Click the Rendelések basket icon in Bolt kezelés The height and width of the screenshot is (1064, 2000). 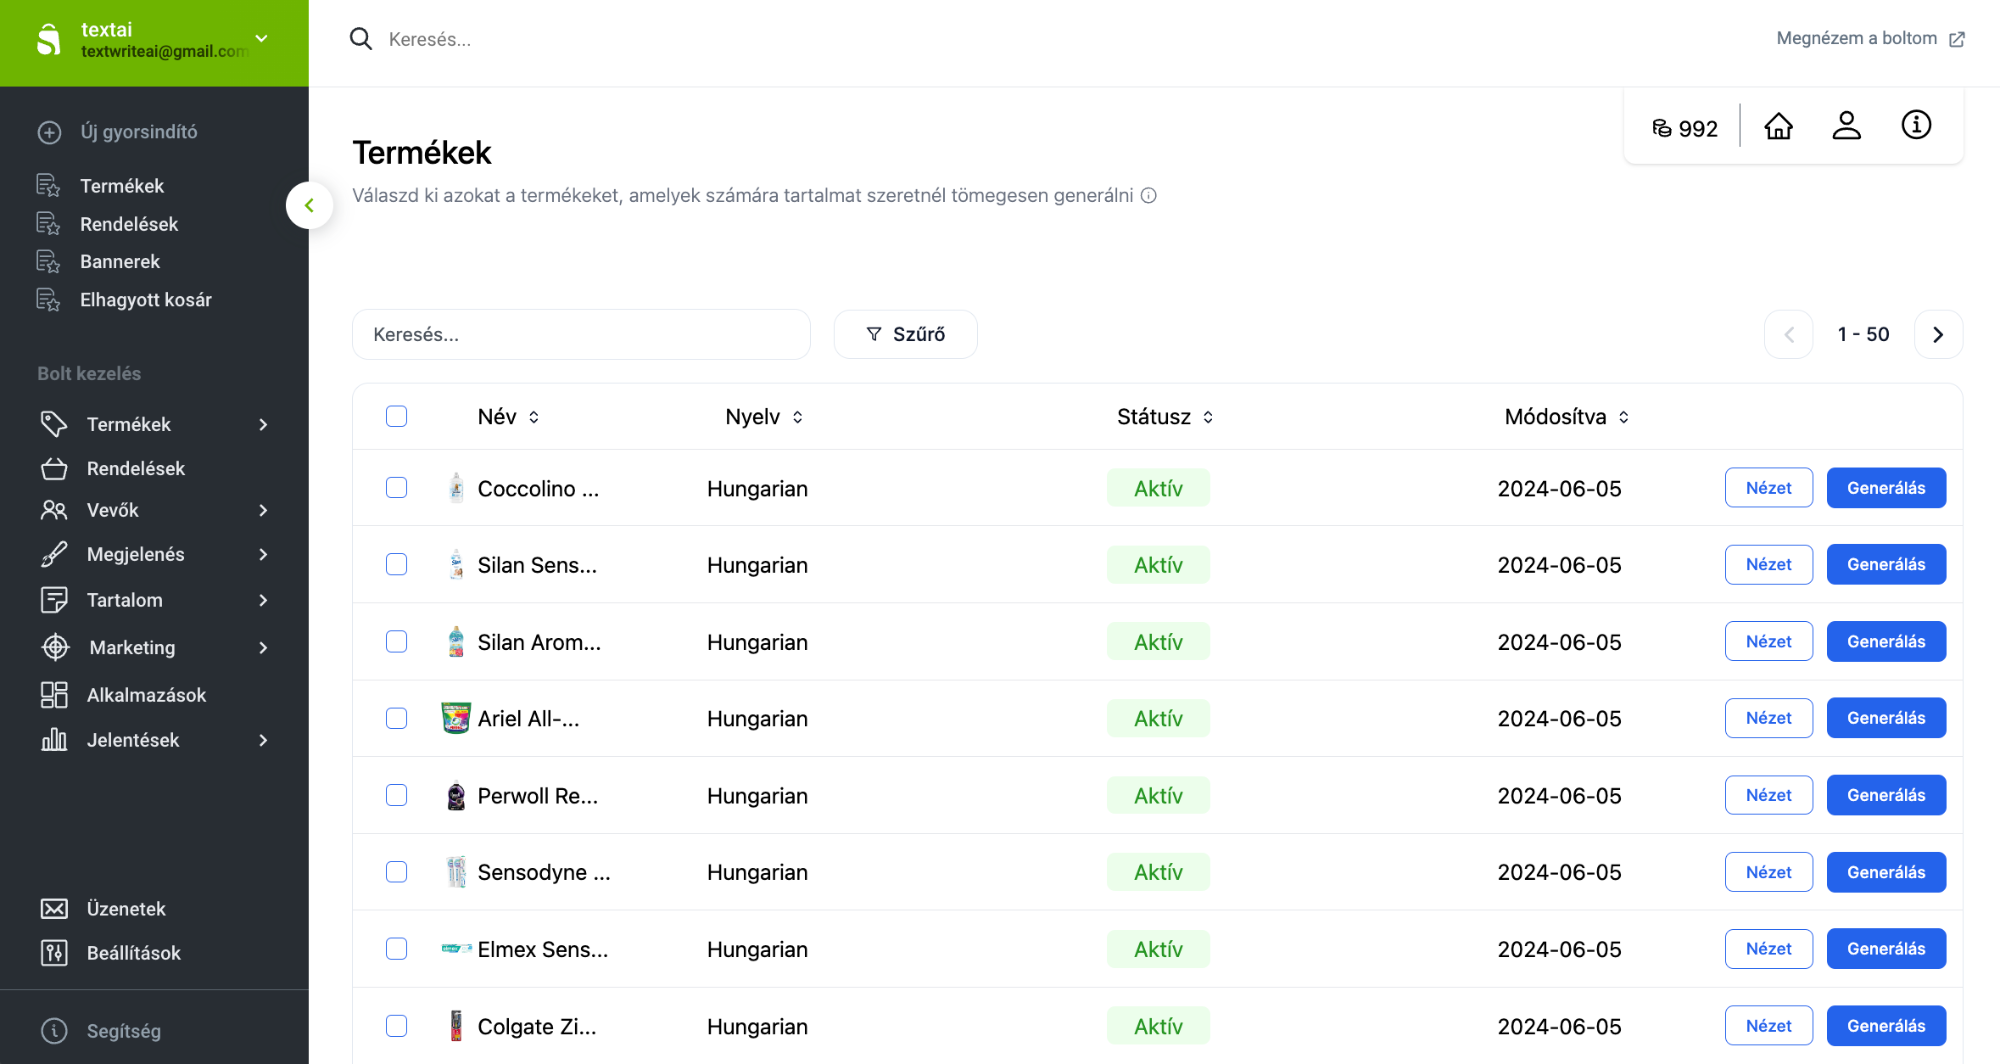tap(54, 468)
